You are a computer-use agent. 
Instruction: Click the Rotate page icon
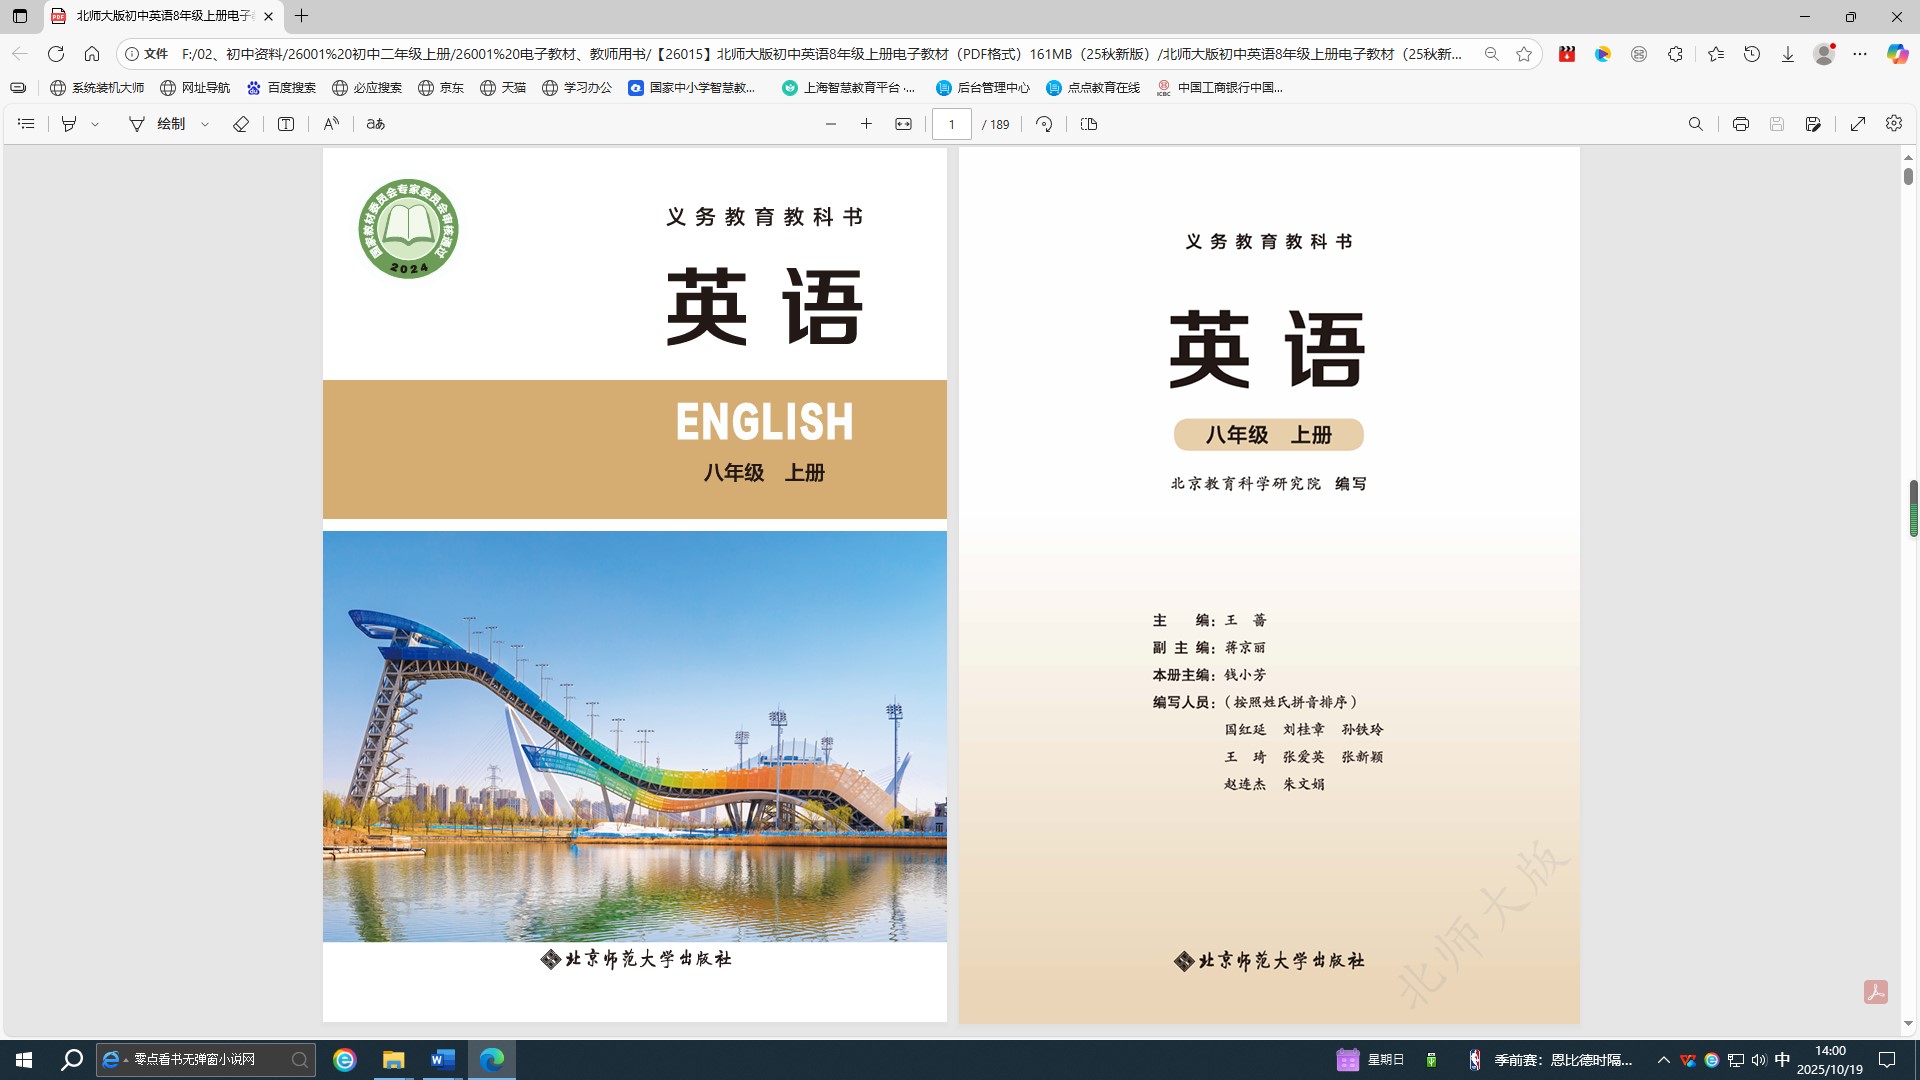click(x=1044, y=124)
